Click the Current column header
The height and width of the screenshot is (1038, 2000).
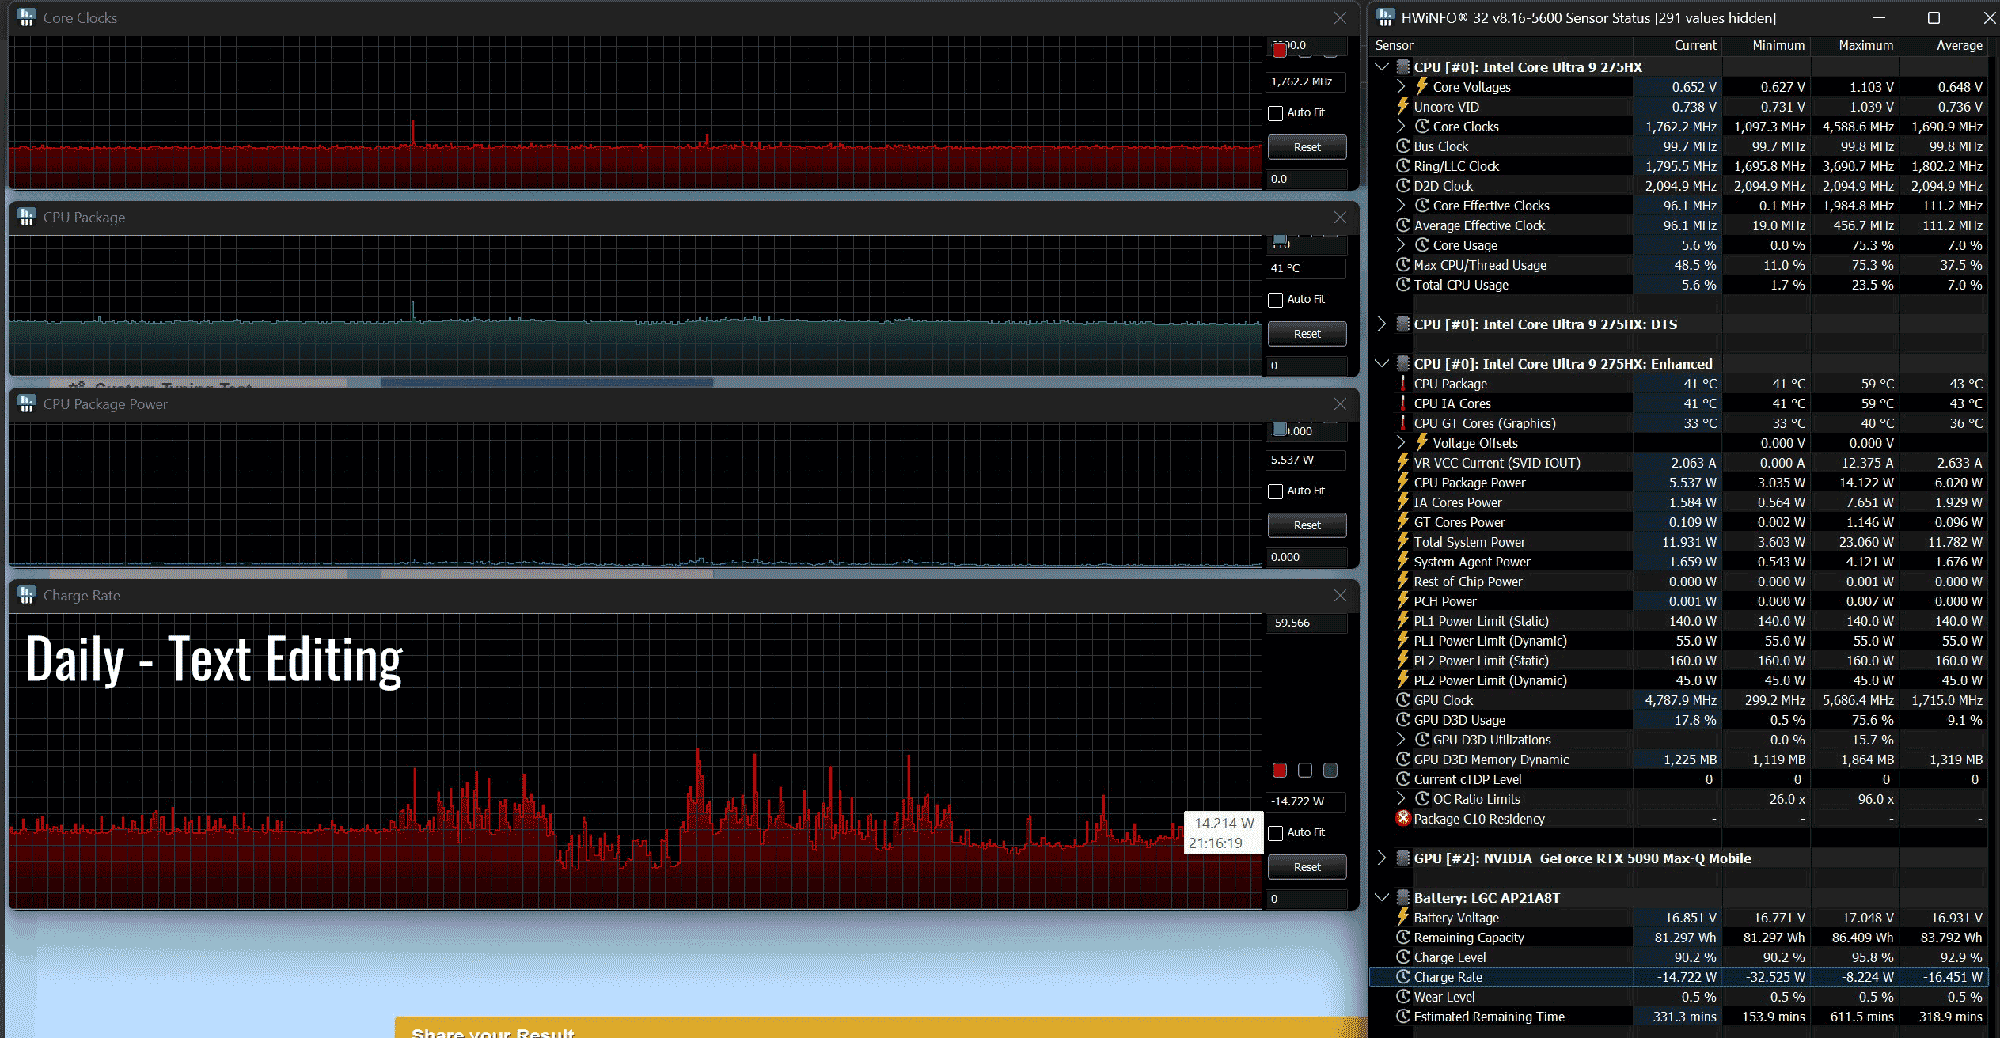coord(1677,45)
